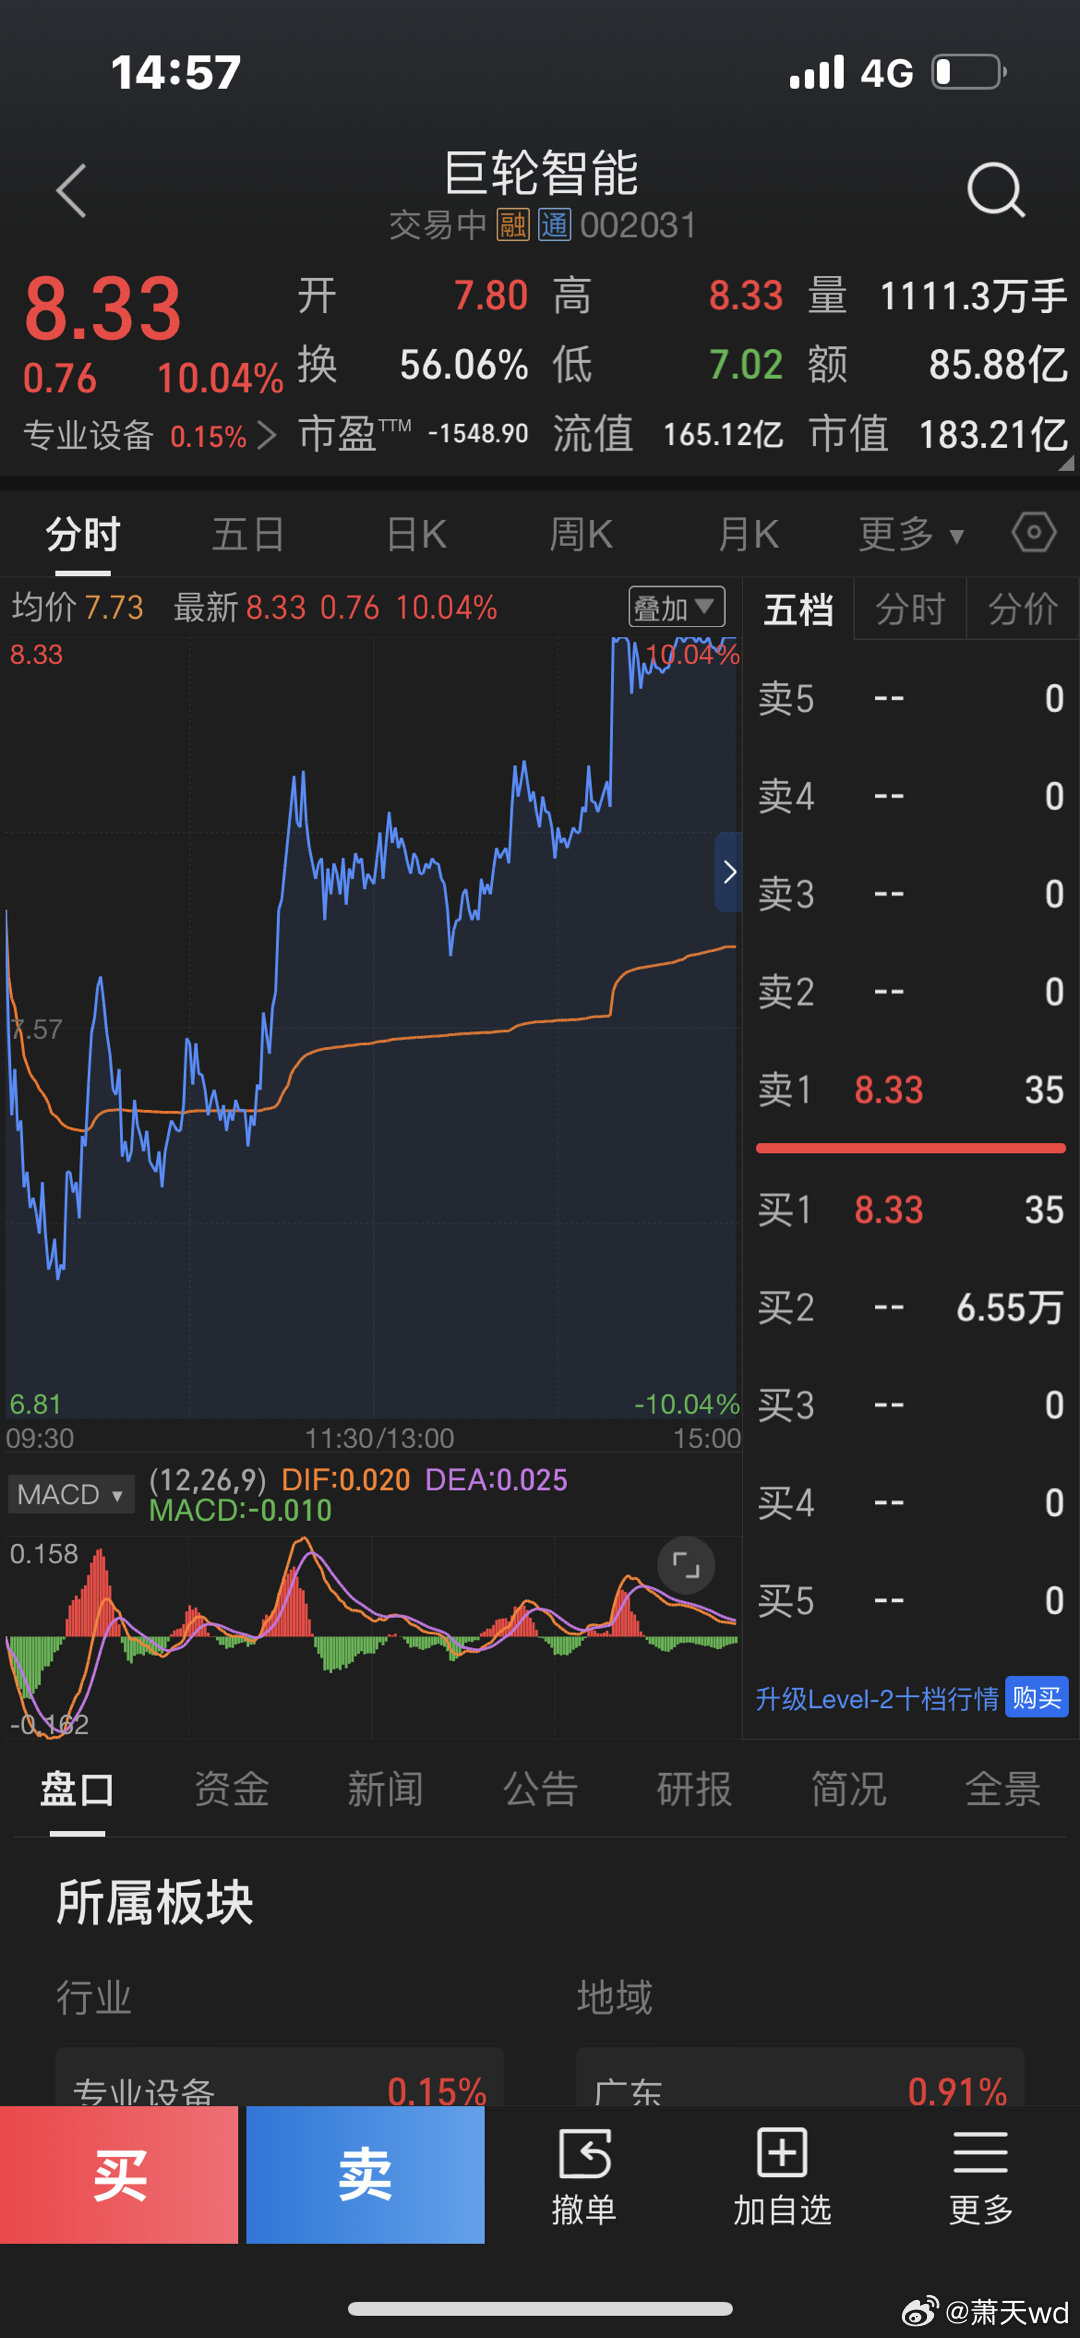Expand the MACD chart to fullscreen
The image size is (1080, 2338).
(686, 1565)
